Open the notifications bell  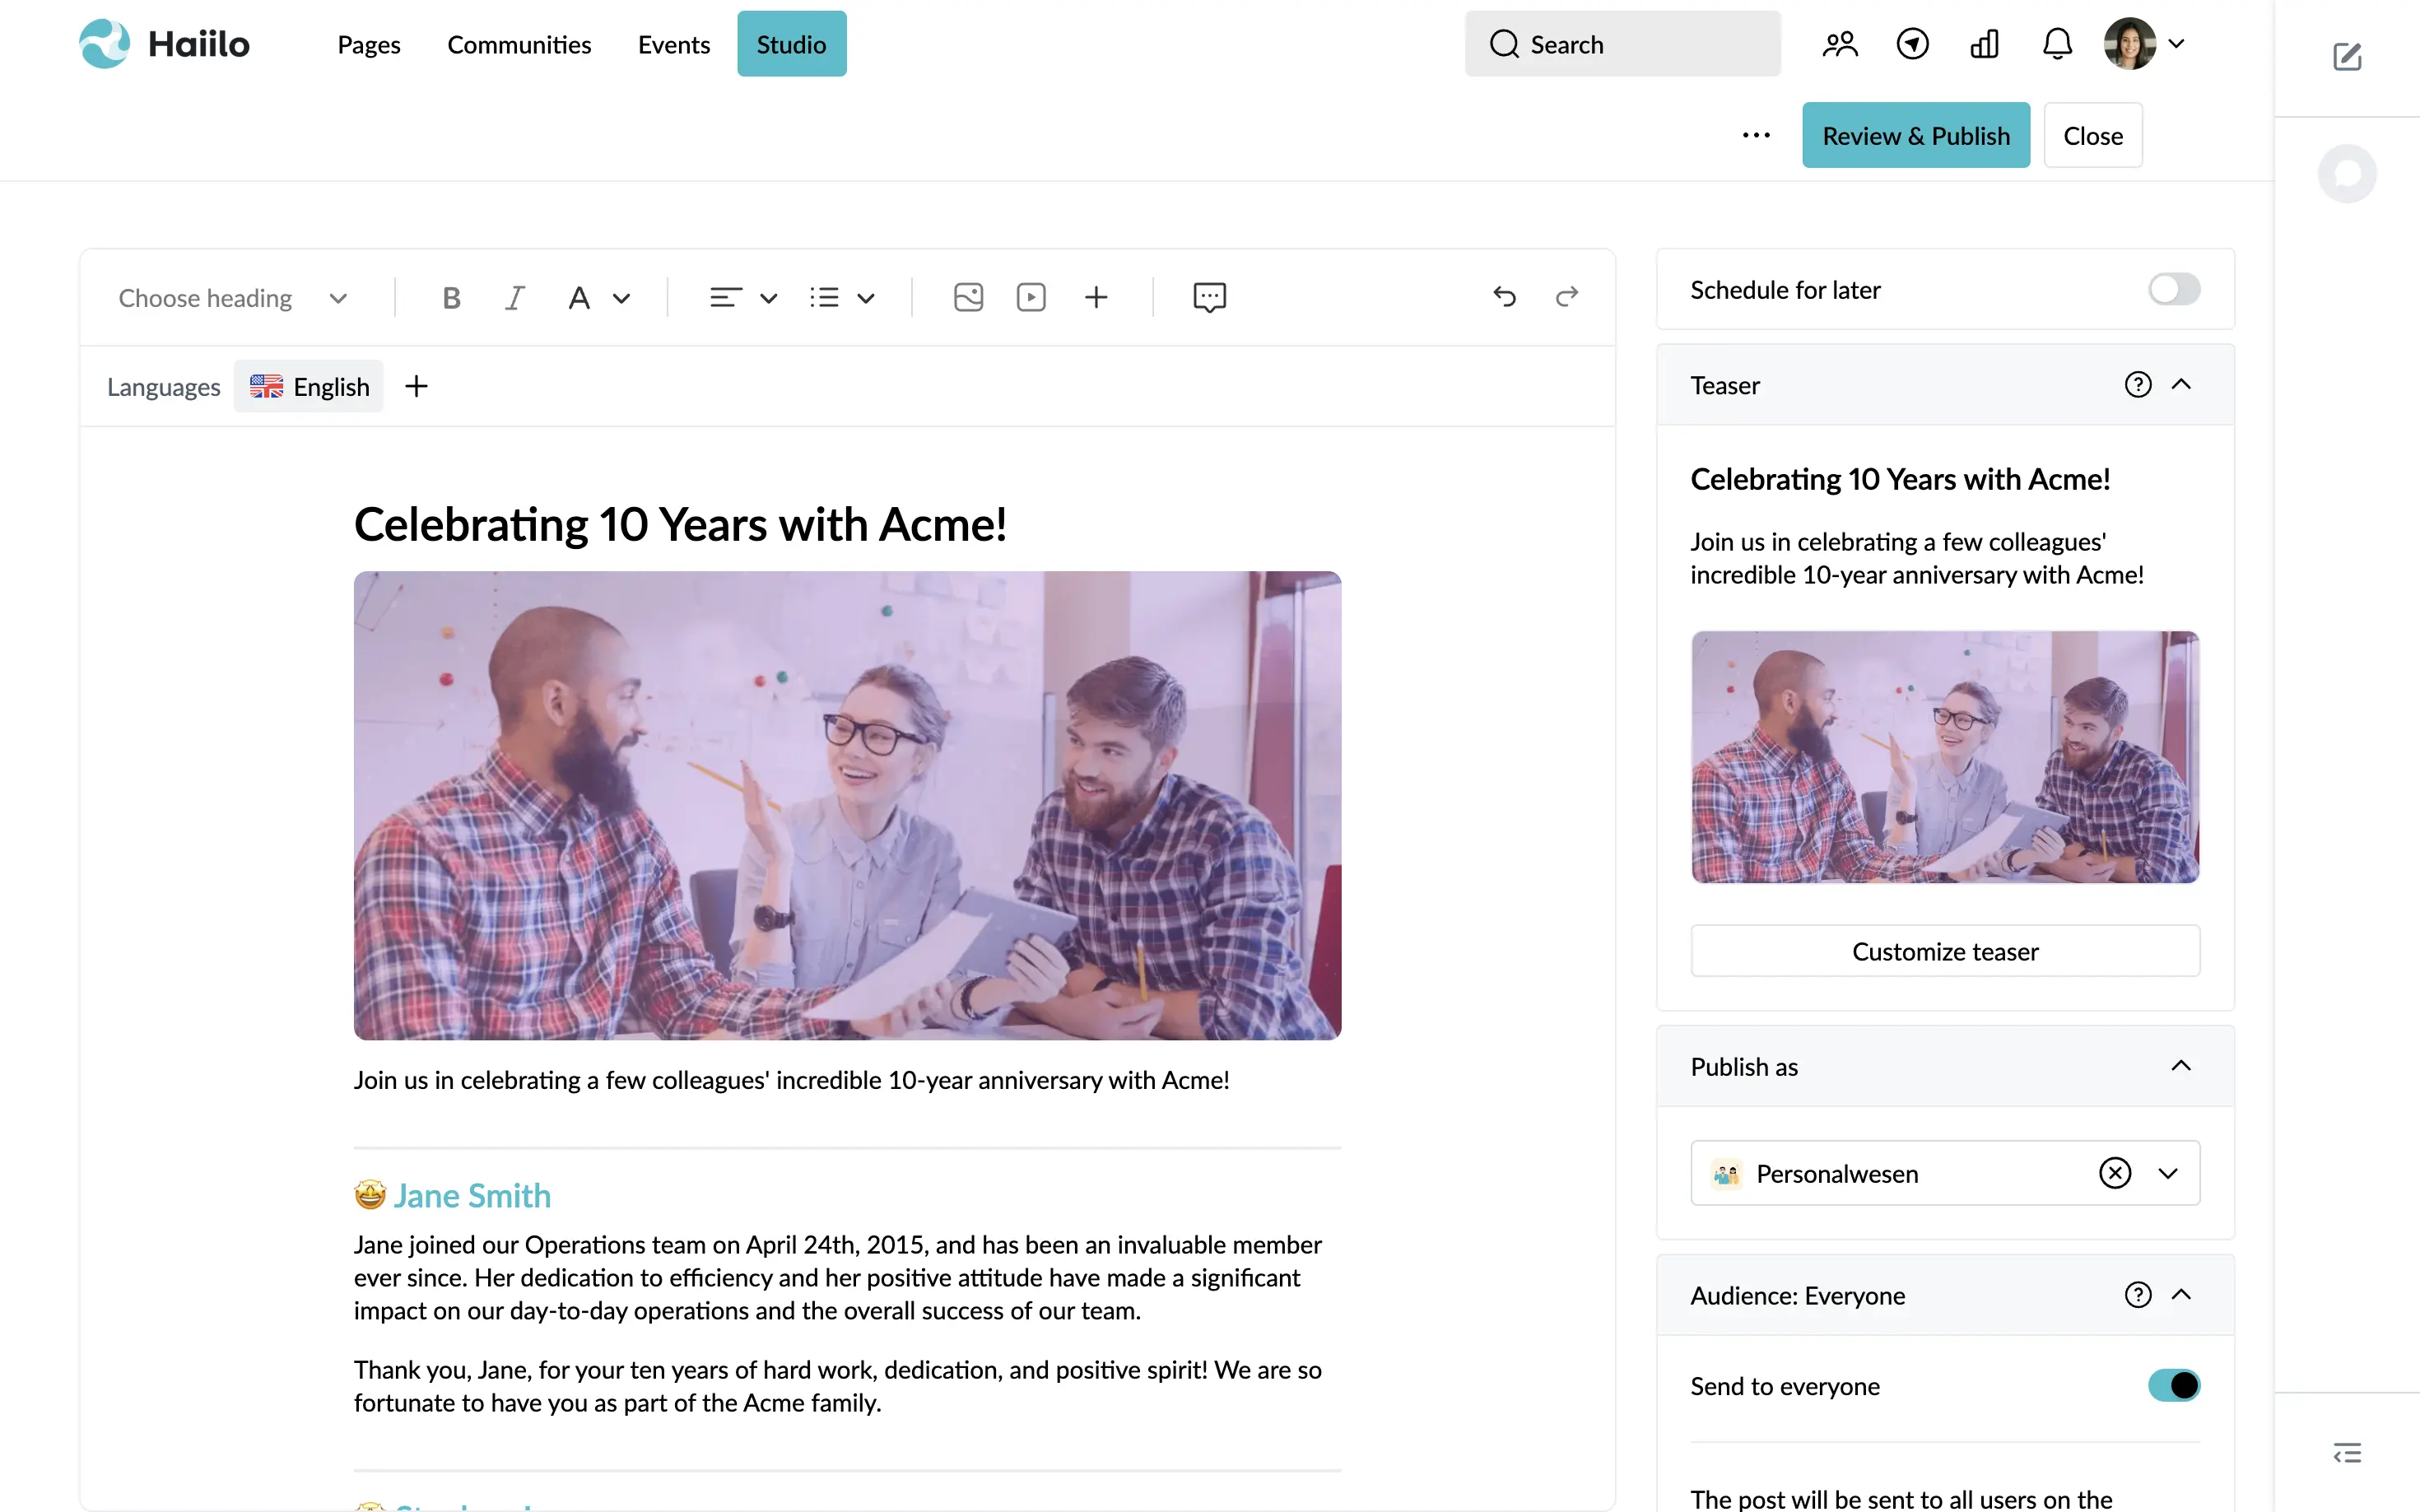pos(2057,44)
